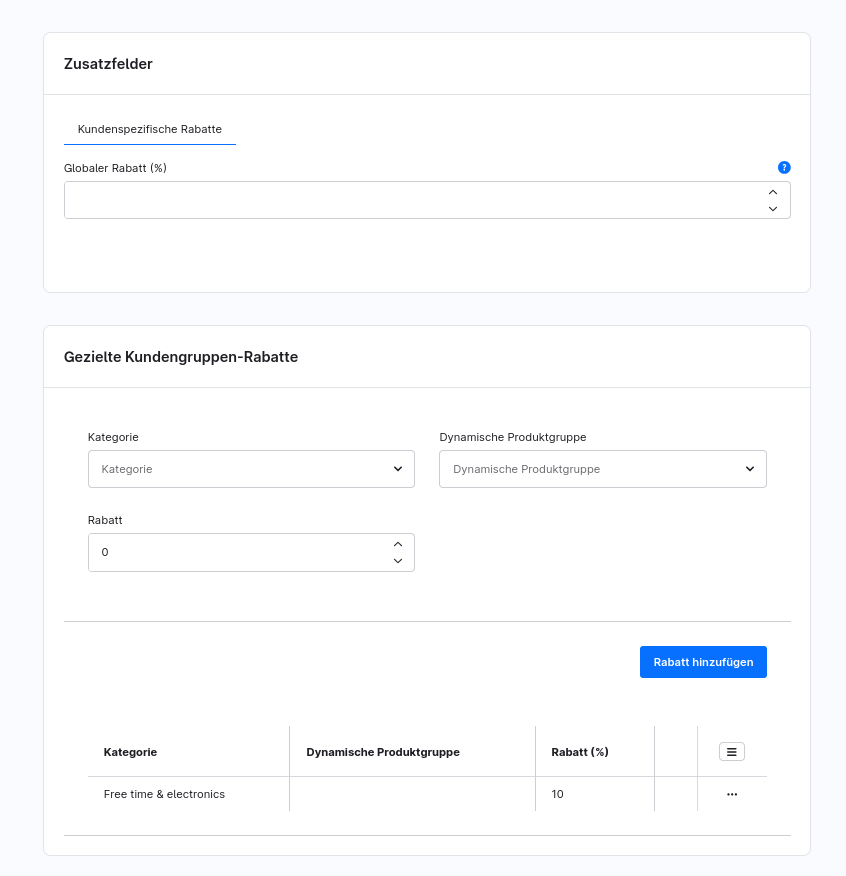Click the chevron arrow in the Kategorie select

pyautogui.click(x=397, y=469)
